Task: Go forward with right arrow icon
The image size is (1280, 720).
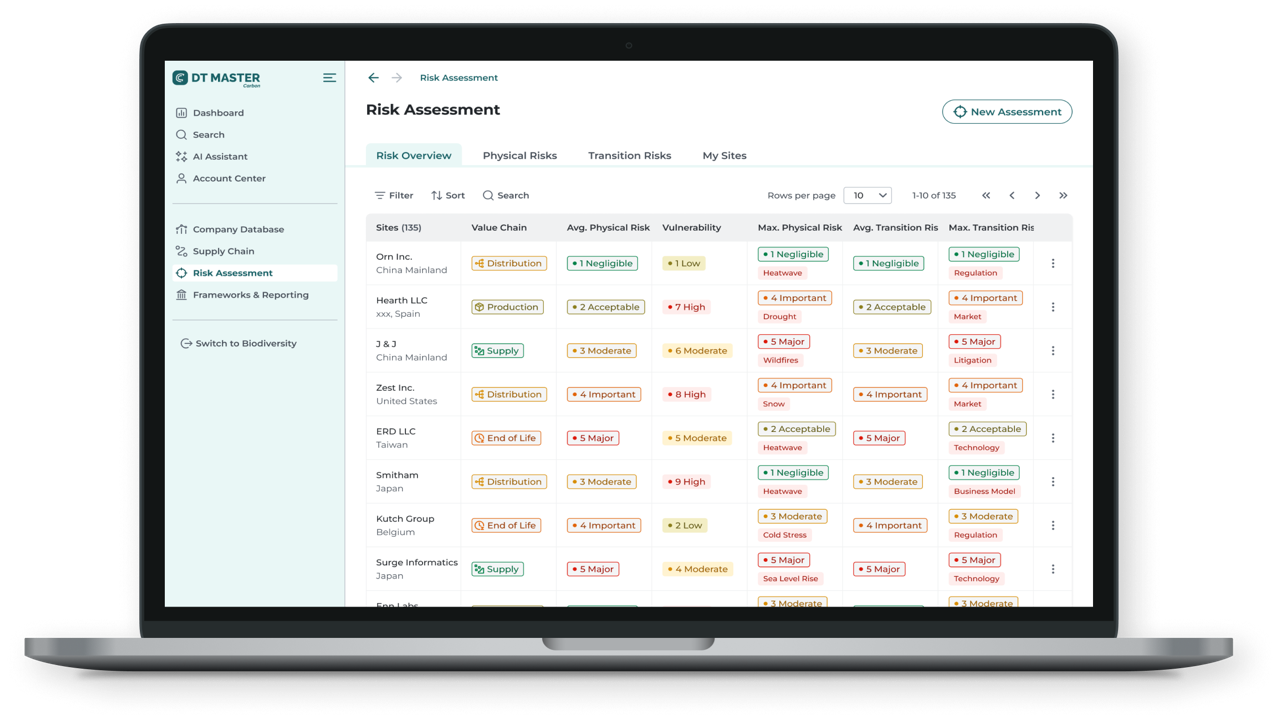Action: click(397, 78)
